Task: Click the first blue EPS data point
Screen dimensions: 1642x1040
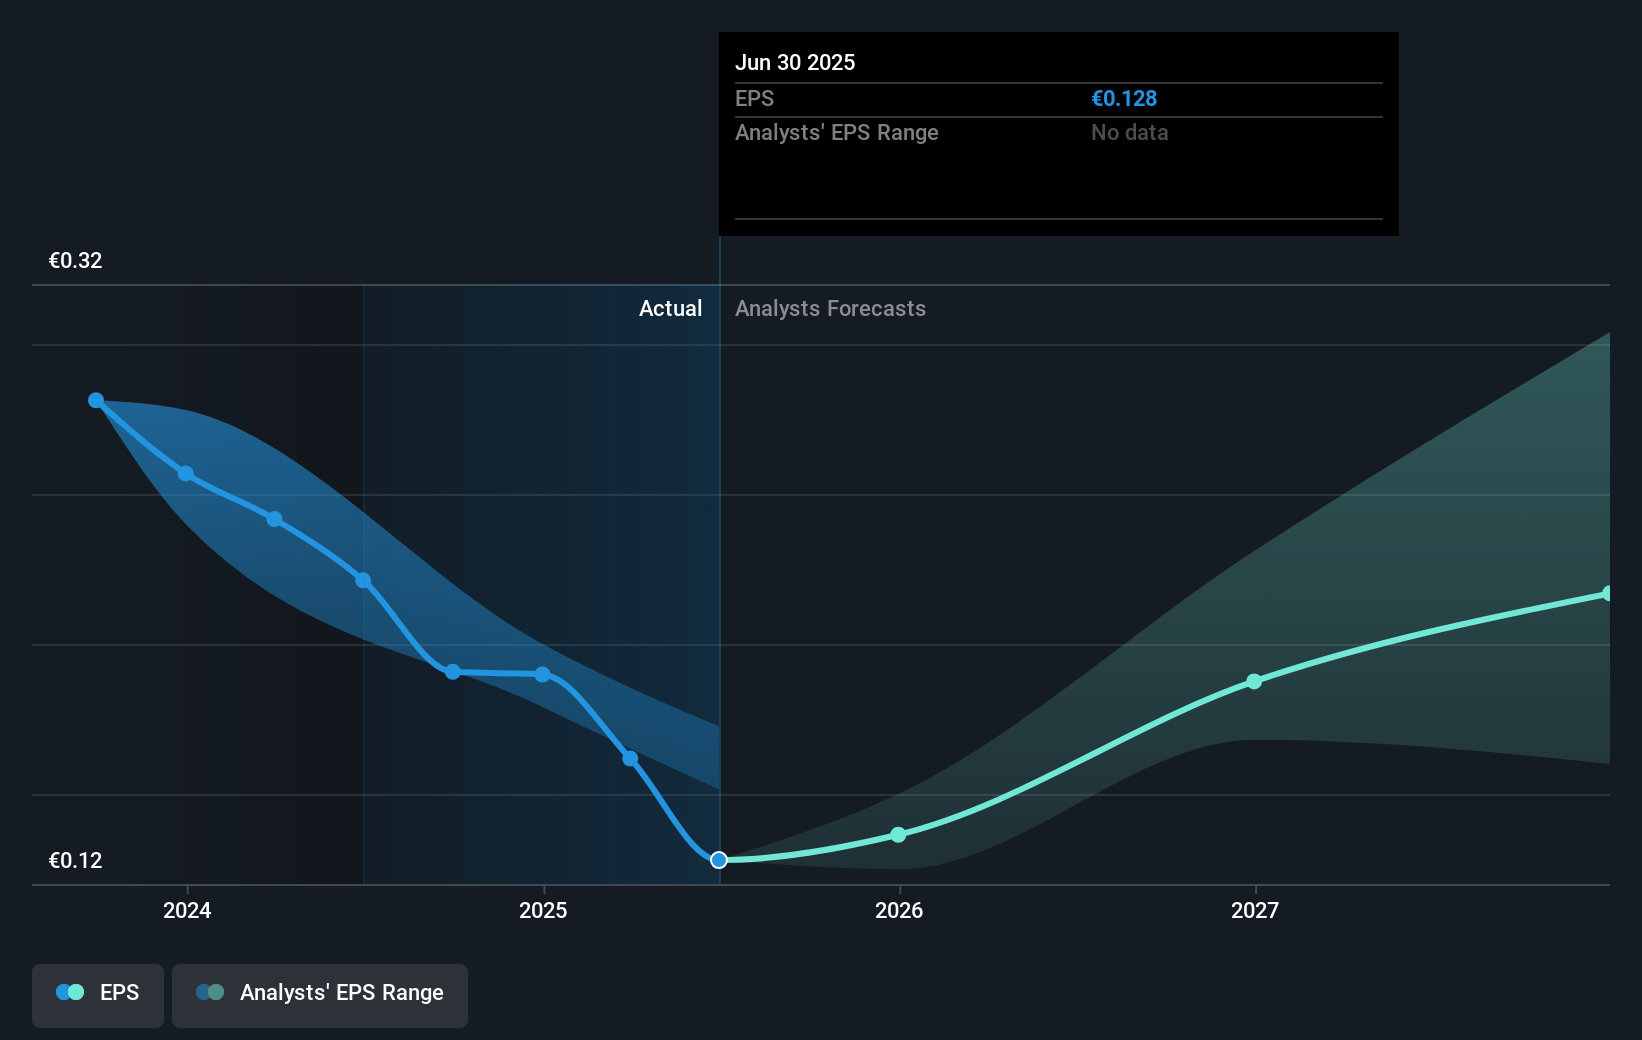Action: pos(95,399)
